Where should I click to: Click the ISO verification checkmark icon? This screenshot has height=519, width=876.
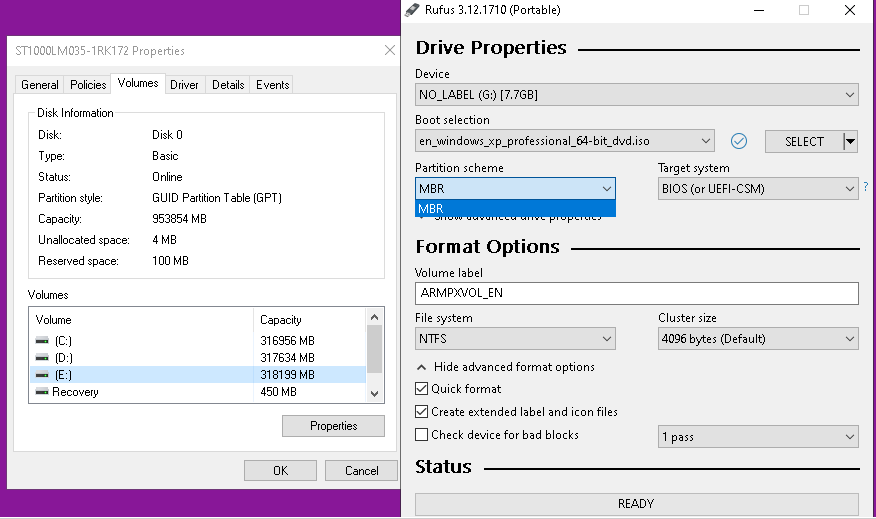[x=739, y=141]
